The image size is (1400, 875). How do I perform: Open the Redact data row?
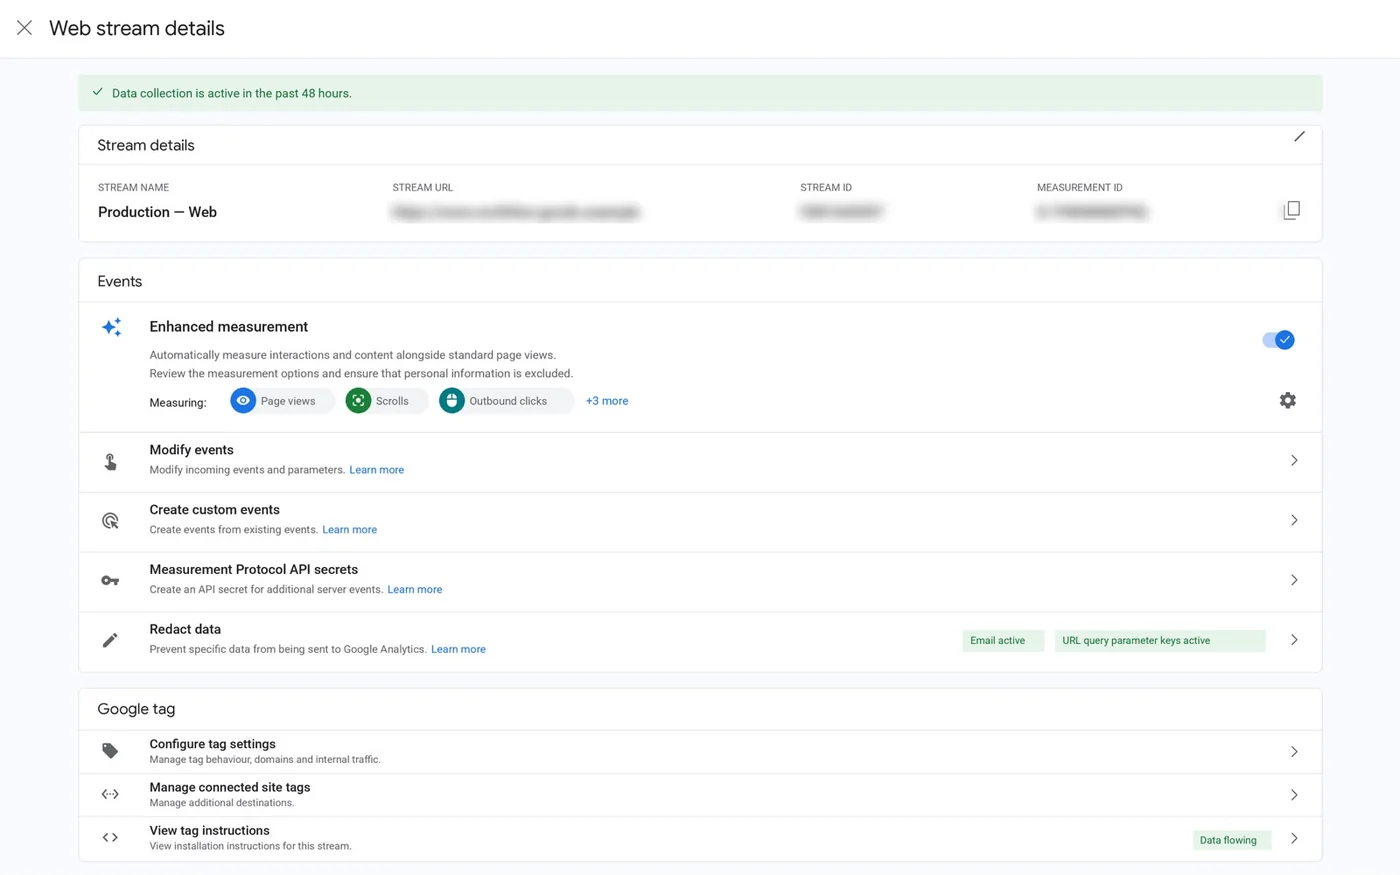[700, 642]
